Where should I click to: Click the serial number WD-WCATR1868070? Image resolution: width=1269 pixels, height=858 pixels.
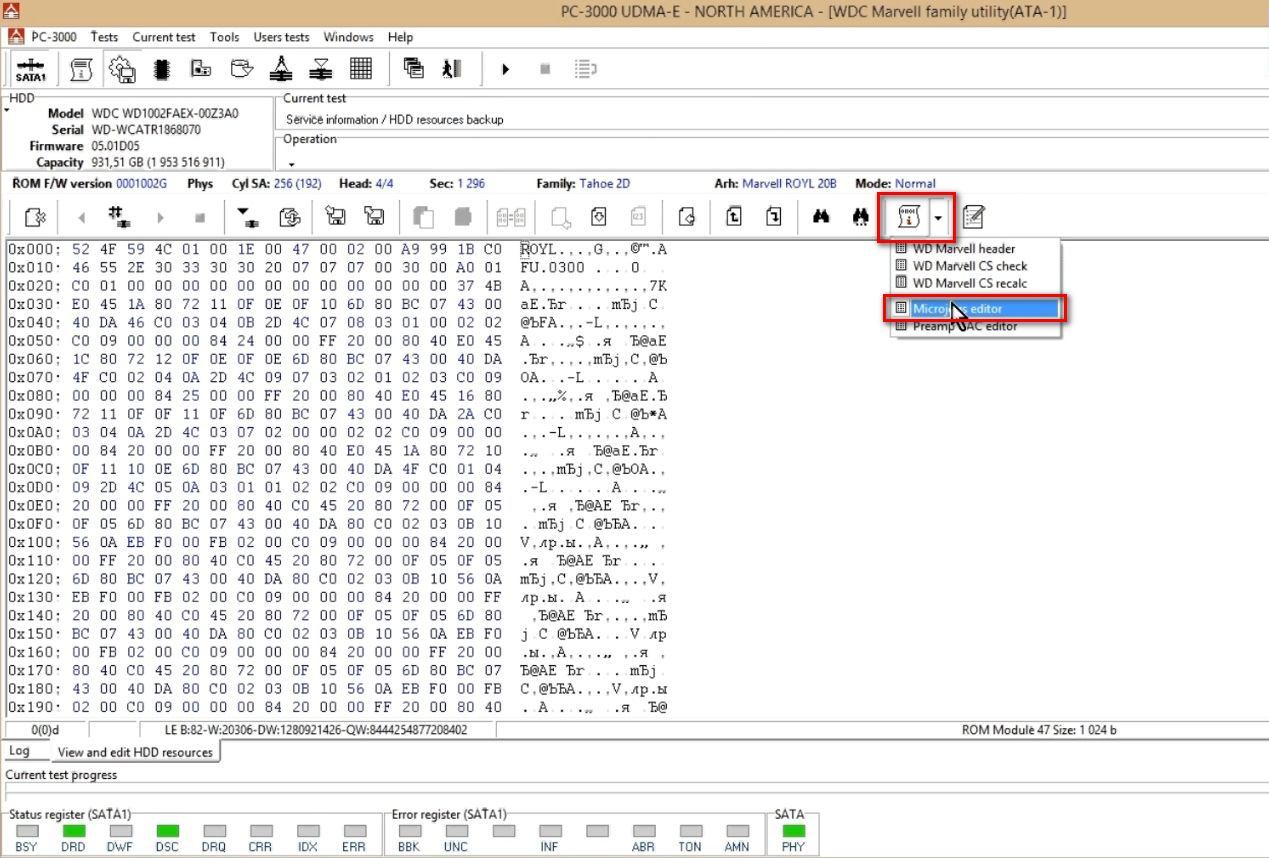coord(146,130)
